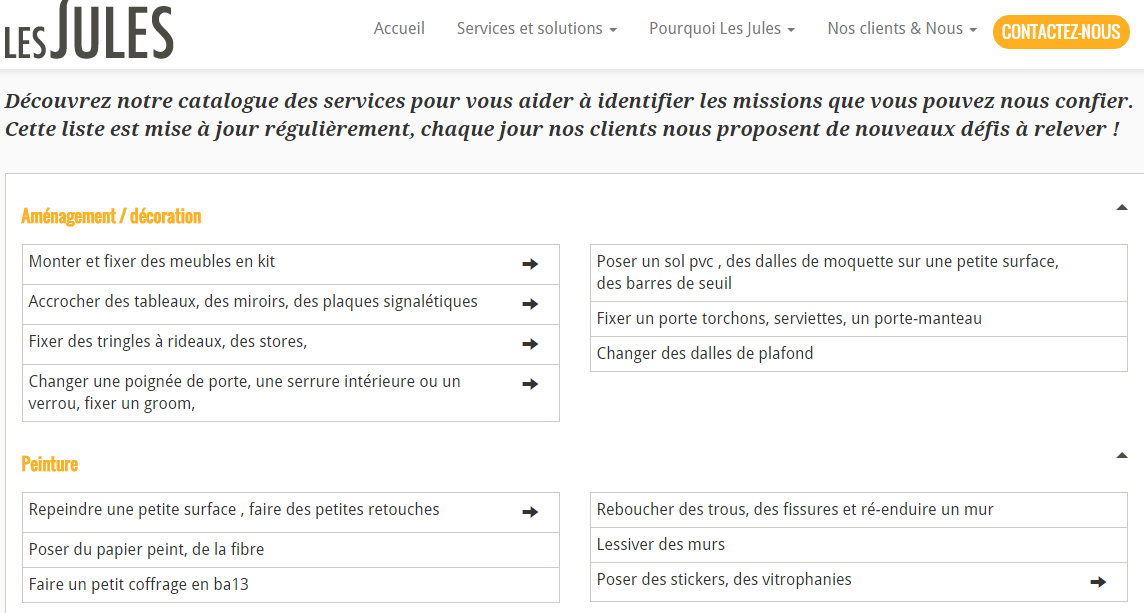This screenshot has width=1144, height=613.
Task: Click arrow next to Fixer des tringles
Action: tap(530, 344)
